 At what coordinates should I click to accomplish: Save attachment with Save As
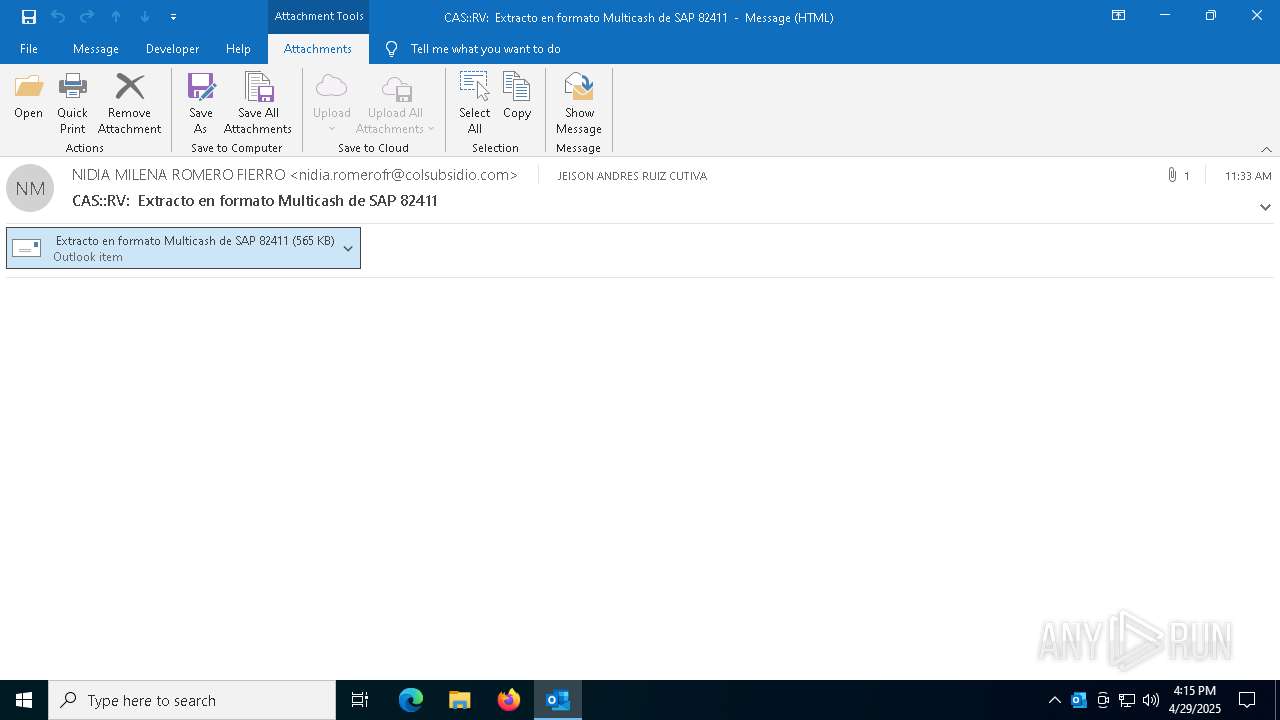coord(201,103)
